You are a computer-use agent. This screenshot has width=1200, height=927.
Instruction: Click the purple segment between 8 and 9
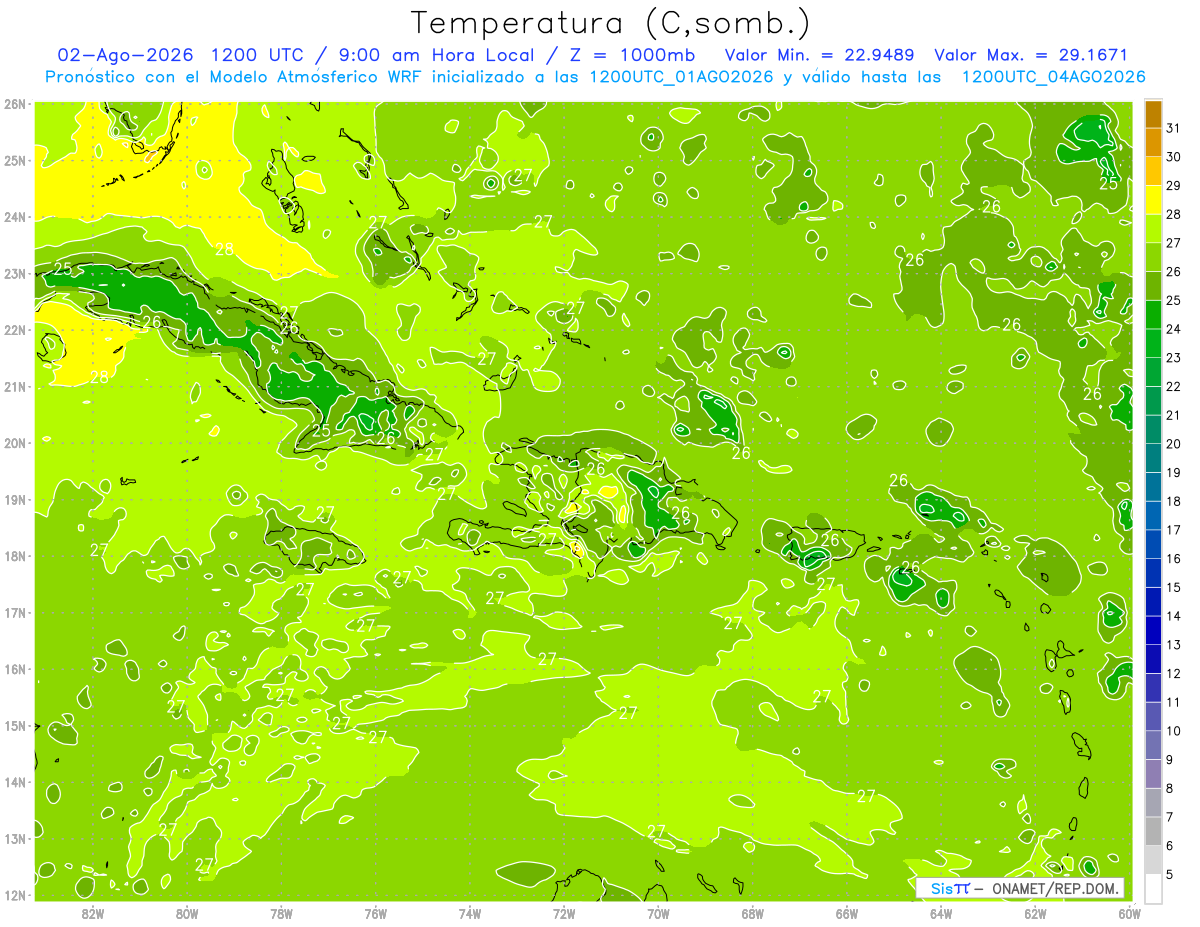pos(1152,773)
